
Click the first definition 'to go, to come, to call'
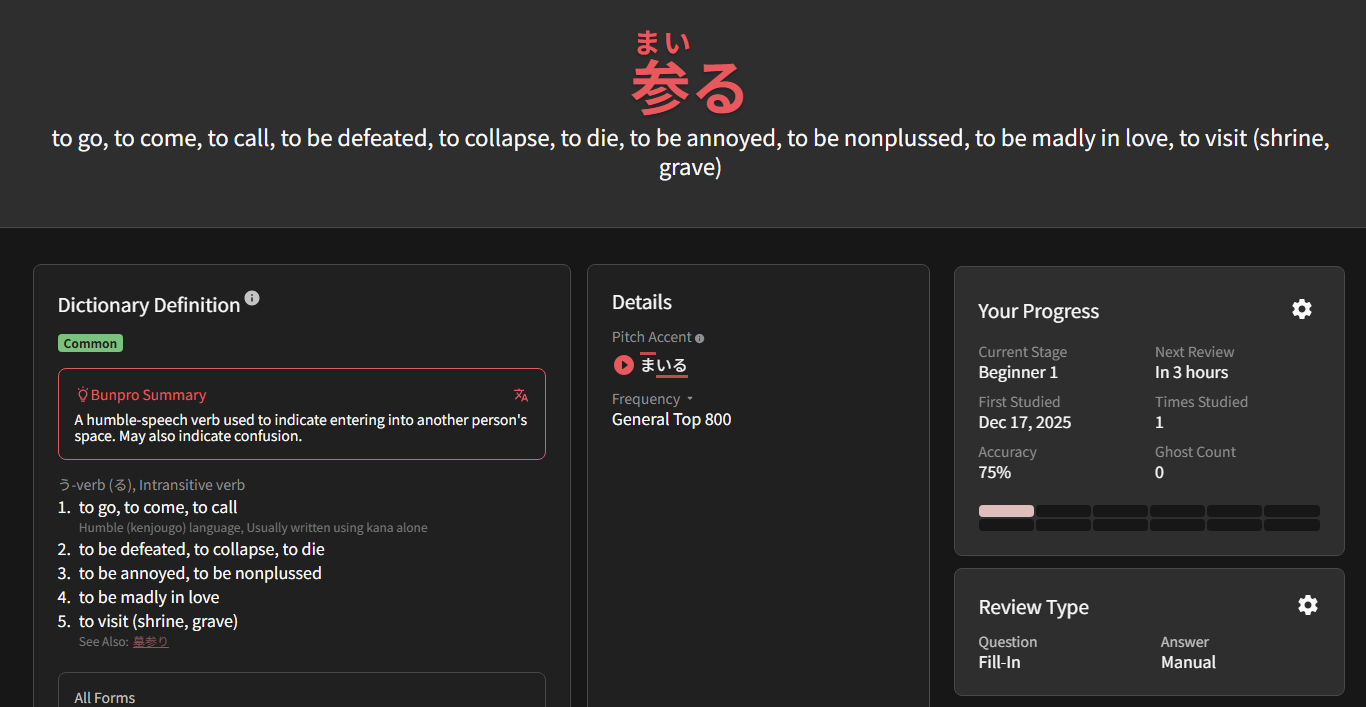coord(158,508)
